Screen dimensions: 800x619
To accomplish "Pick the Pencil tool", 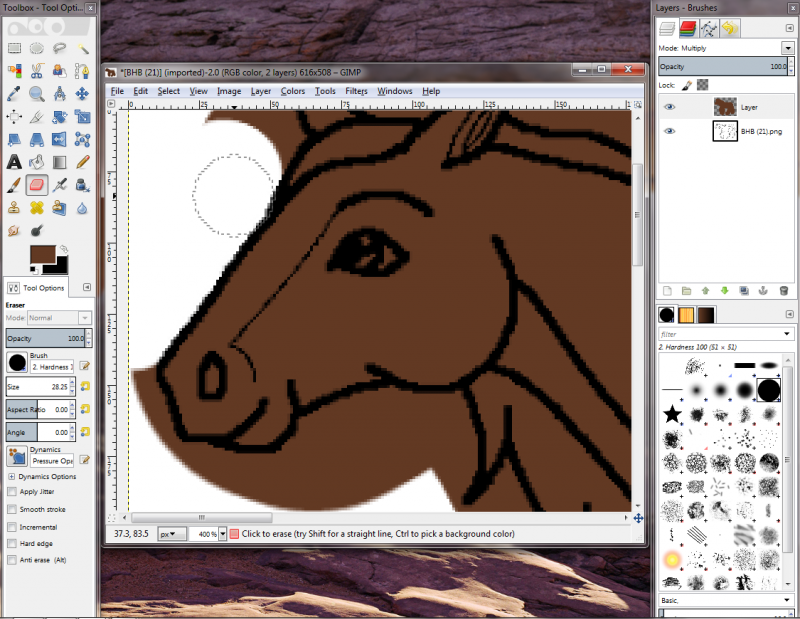I will (x=82, y=162).
